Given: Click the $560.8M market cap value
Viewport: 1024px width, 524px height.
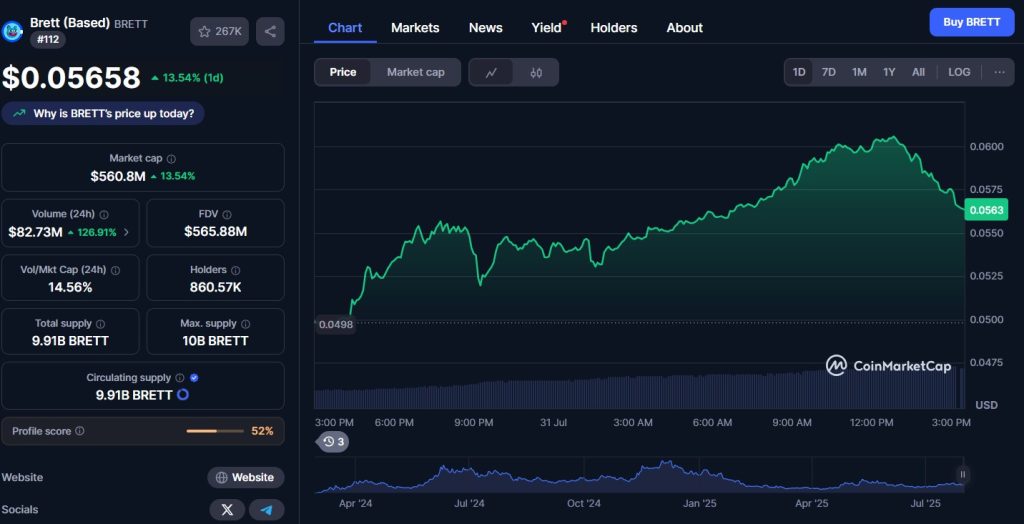Looking at the screenshot, I should click(118, 176).
